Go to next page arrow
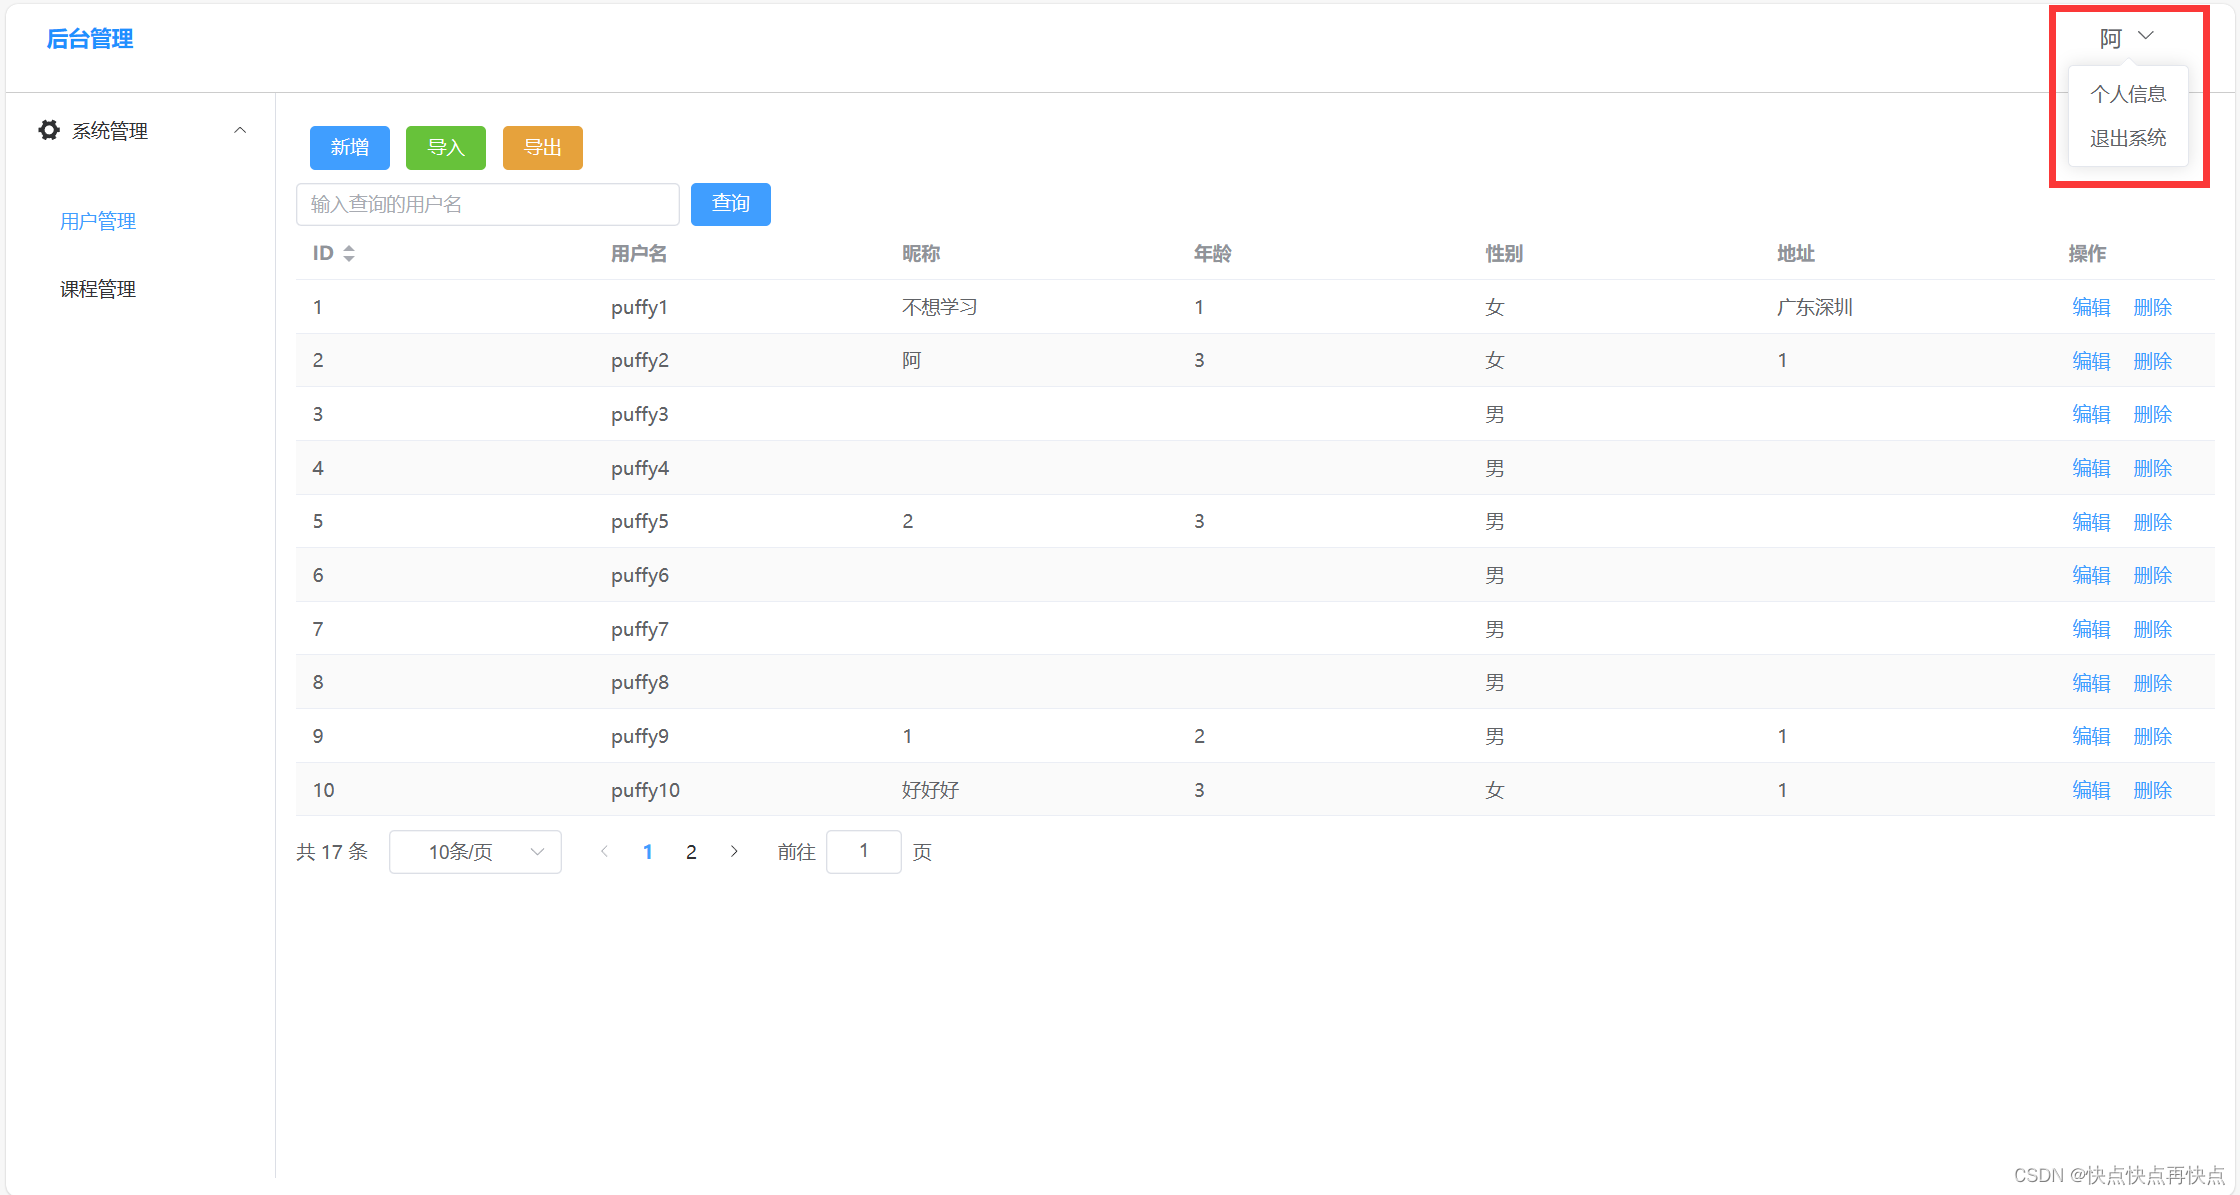 click(734, 852)
